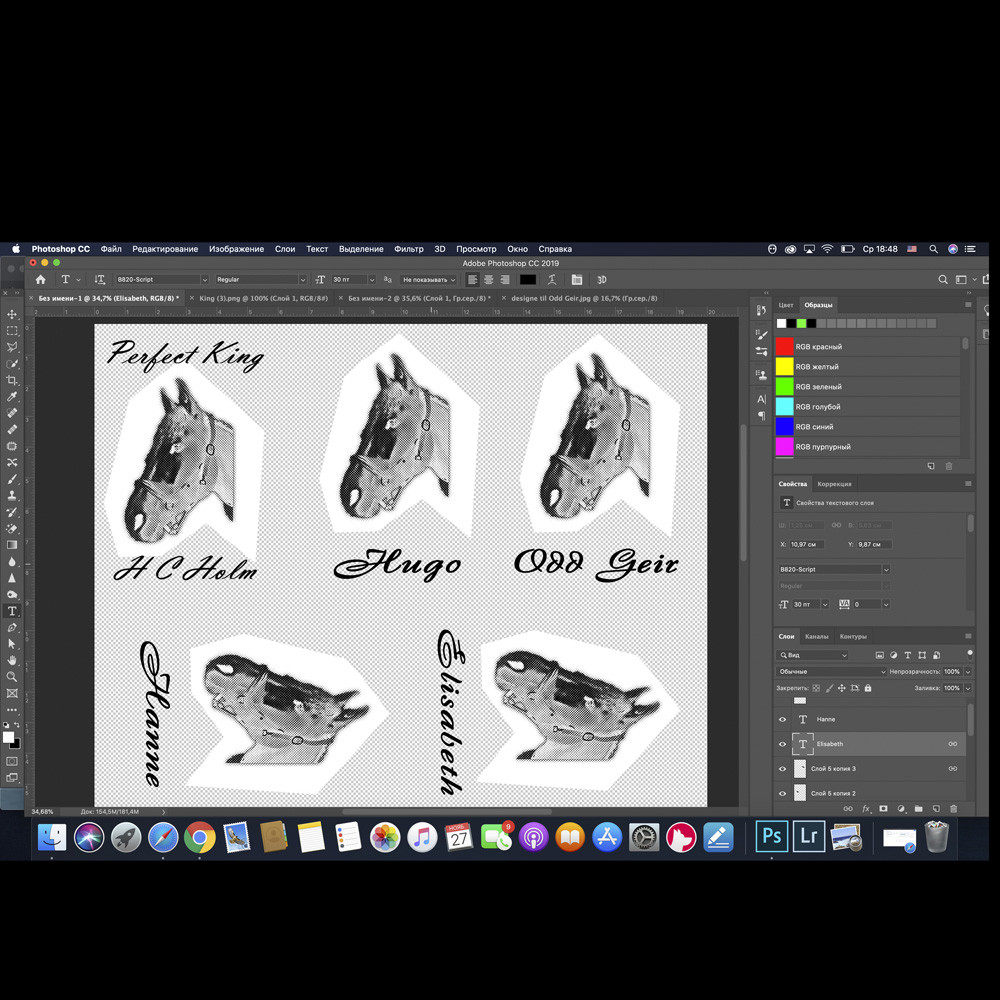Pick RGB красный swatch

coord(784,346)
